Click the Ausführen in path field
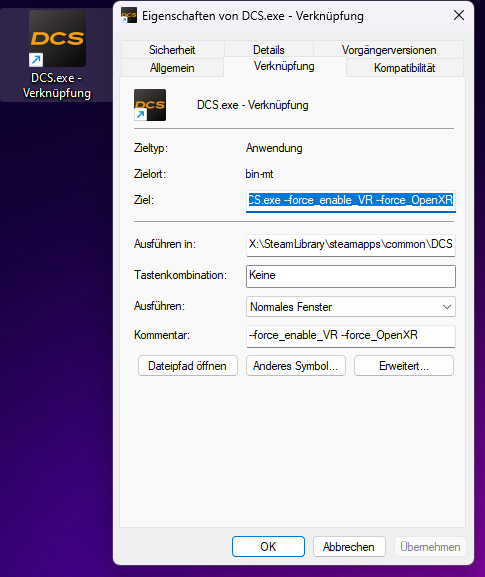This screenshot has width=485, height=577. coord(351,245)
